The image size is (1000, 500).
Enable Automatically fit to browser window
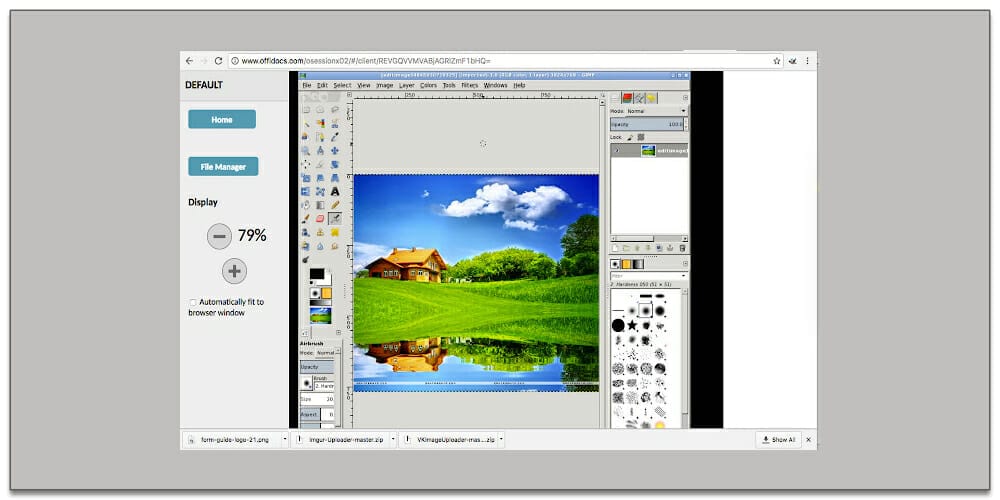[193, 302]
